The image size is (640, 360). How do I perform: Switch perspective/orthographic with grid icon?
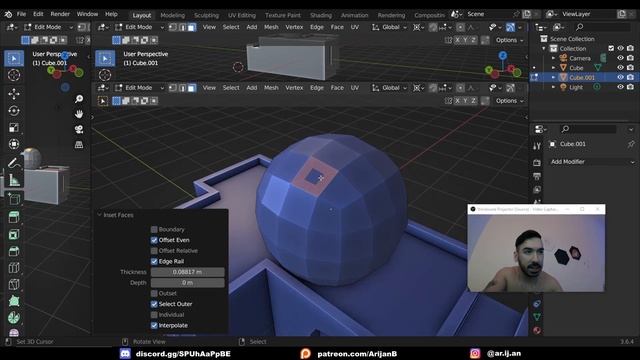79,144
